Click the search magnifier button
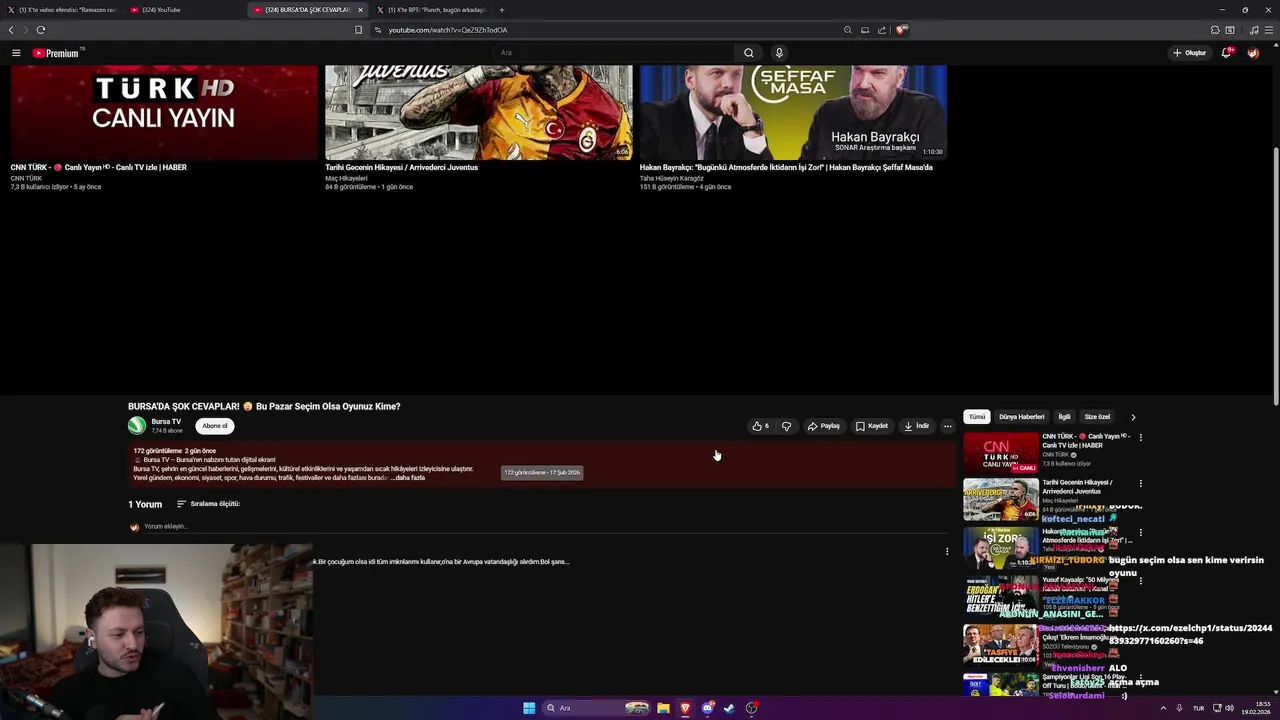This screenshot has height=720, width=1280. (x=748, y=53)
